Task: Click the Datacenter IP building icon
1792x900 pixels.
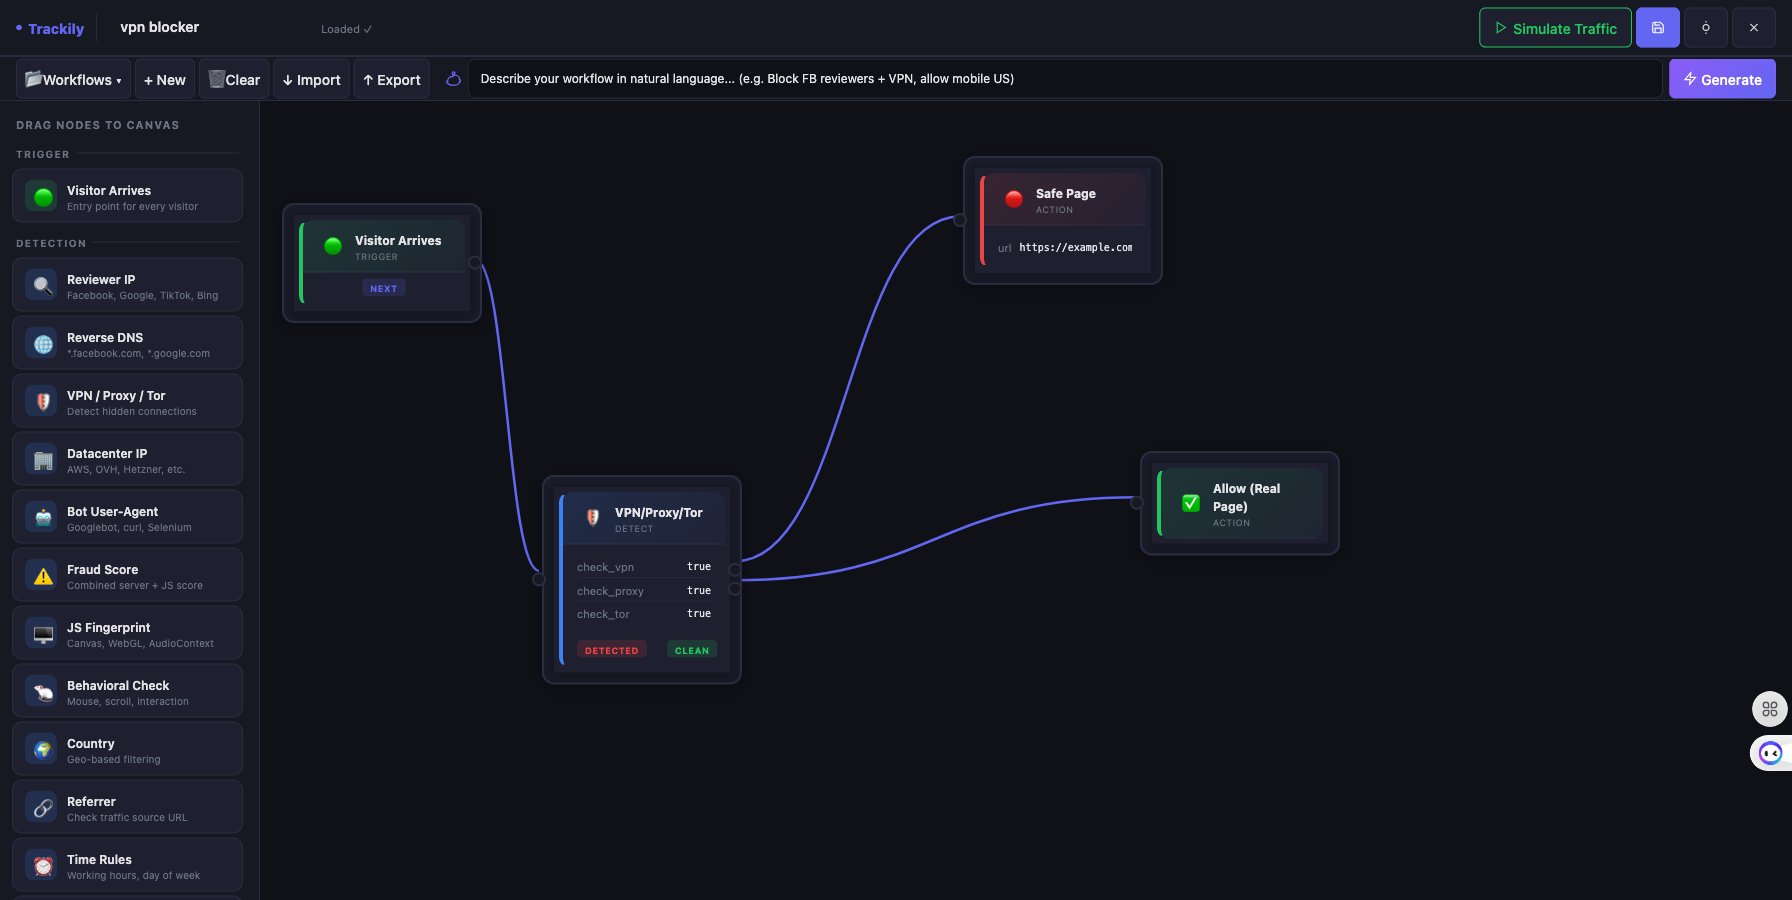Action: 43,461
